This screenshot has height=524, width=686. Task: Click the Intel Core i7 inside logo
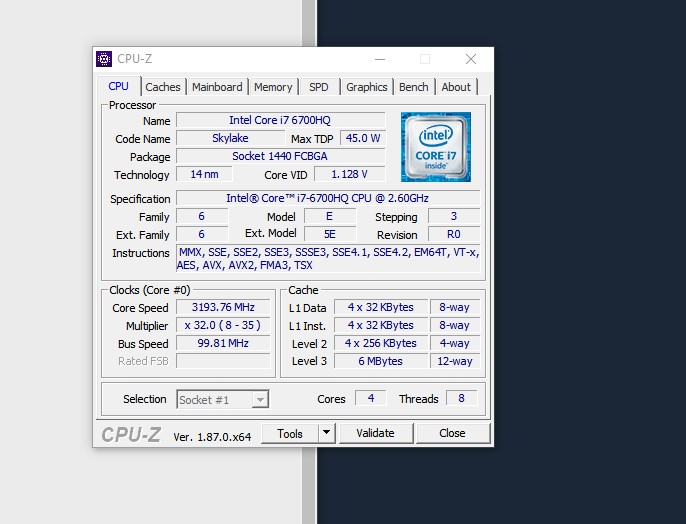[436, 147]
